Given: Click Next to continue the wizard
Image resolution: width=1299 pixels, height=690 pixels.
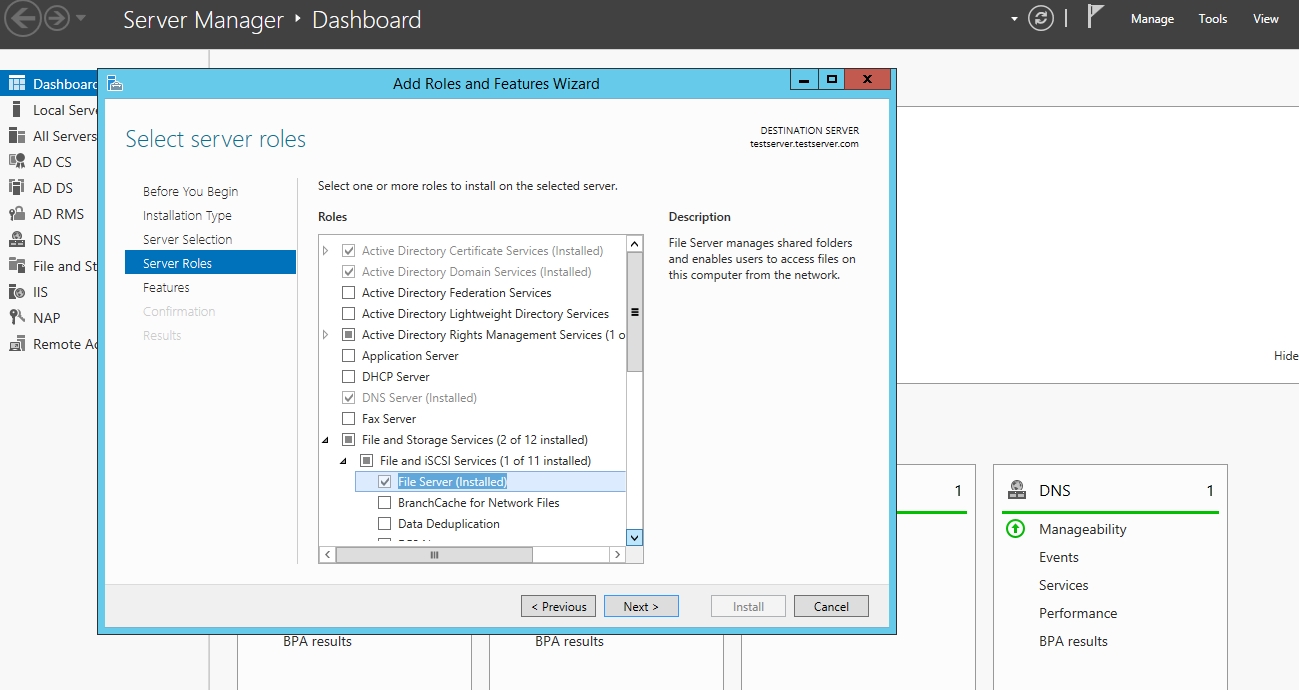Looking at the screenshot, I should [641, 606].
